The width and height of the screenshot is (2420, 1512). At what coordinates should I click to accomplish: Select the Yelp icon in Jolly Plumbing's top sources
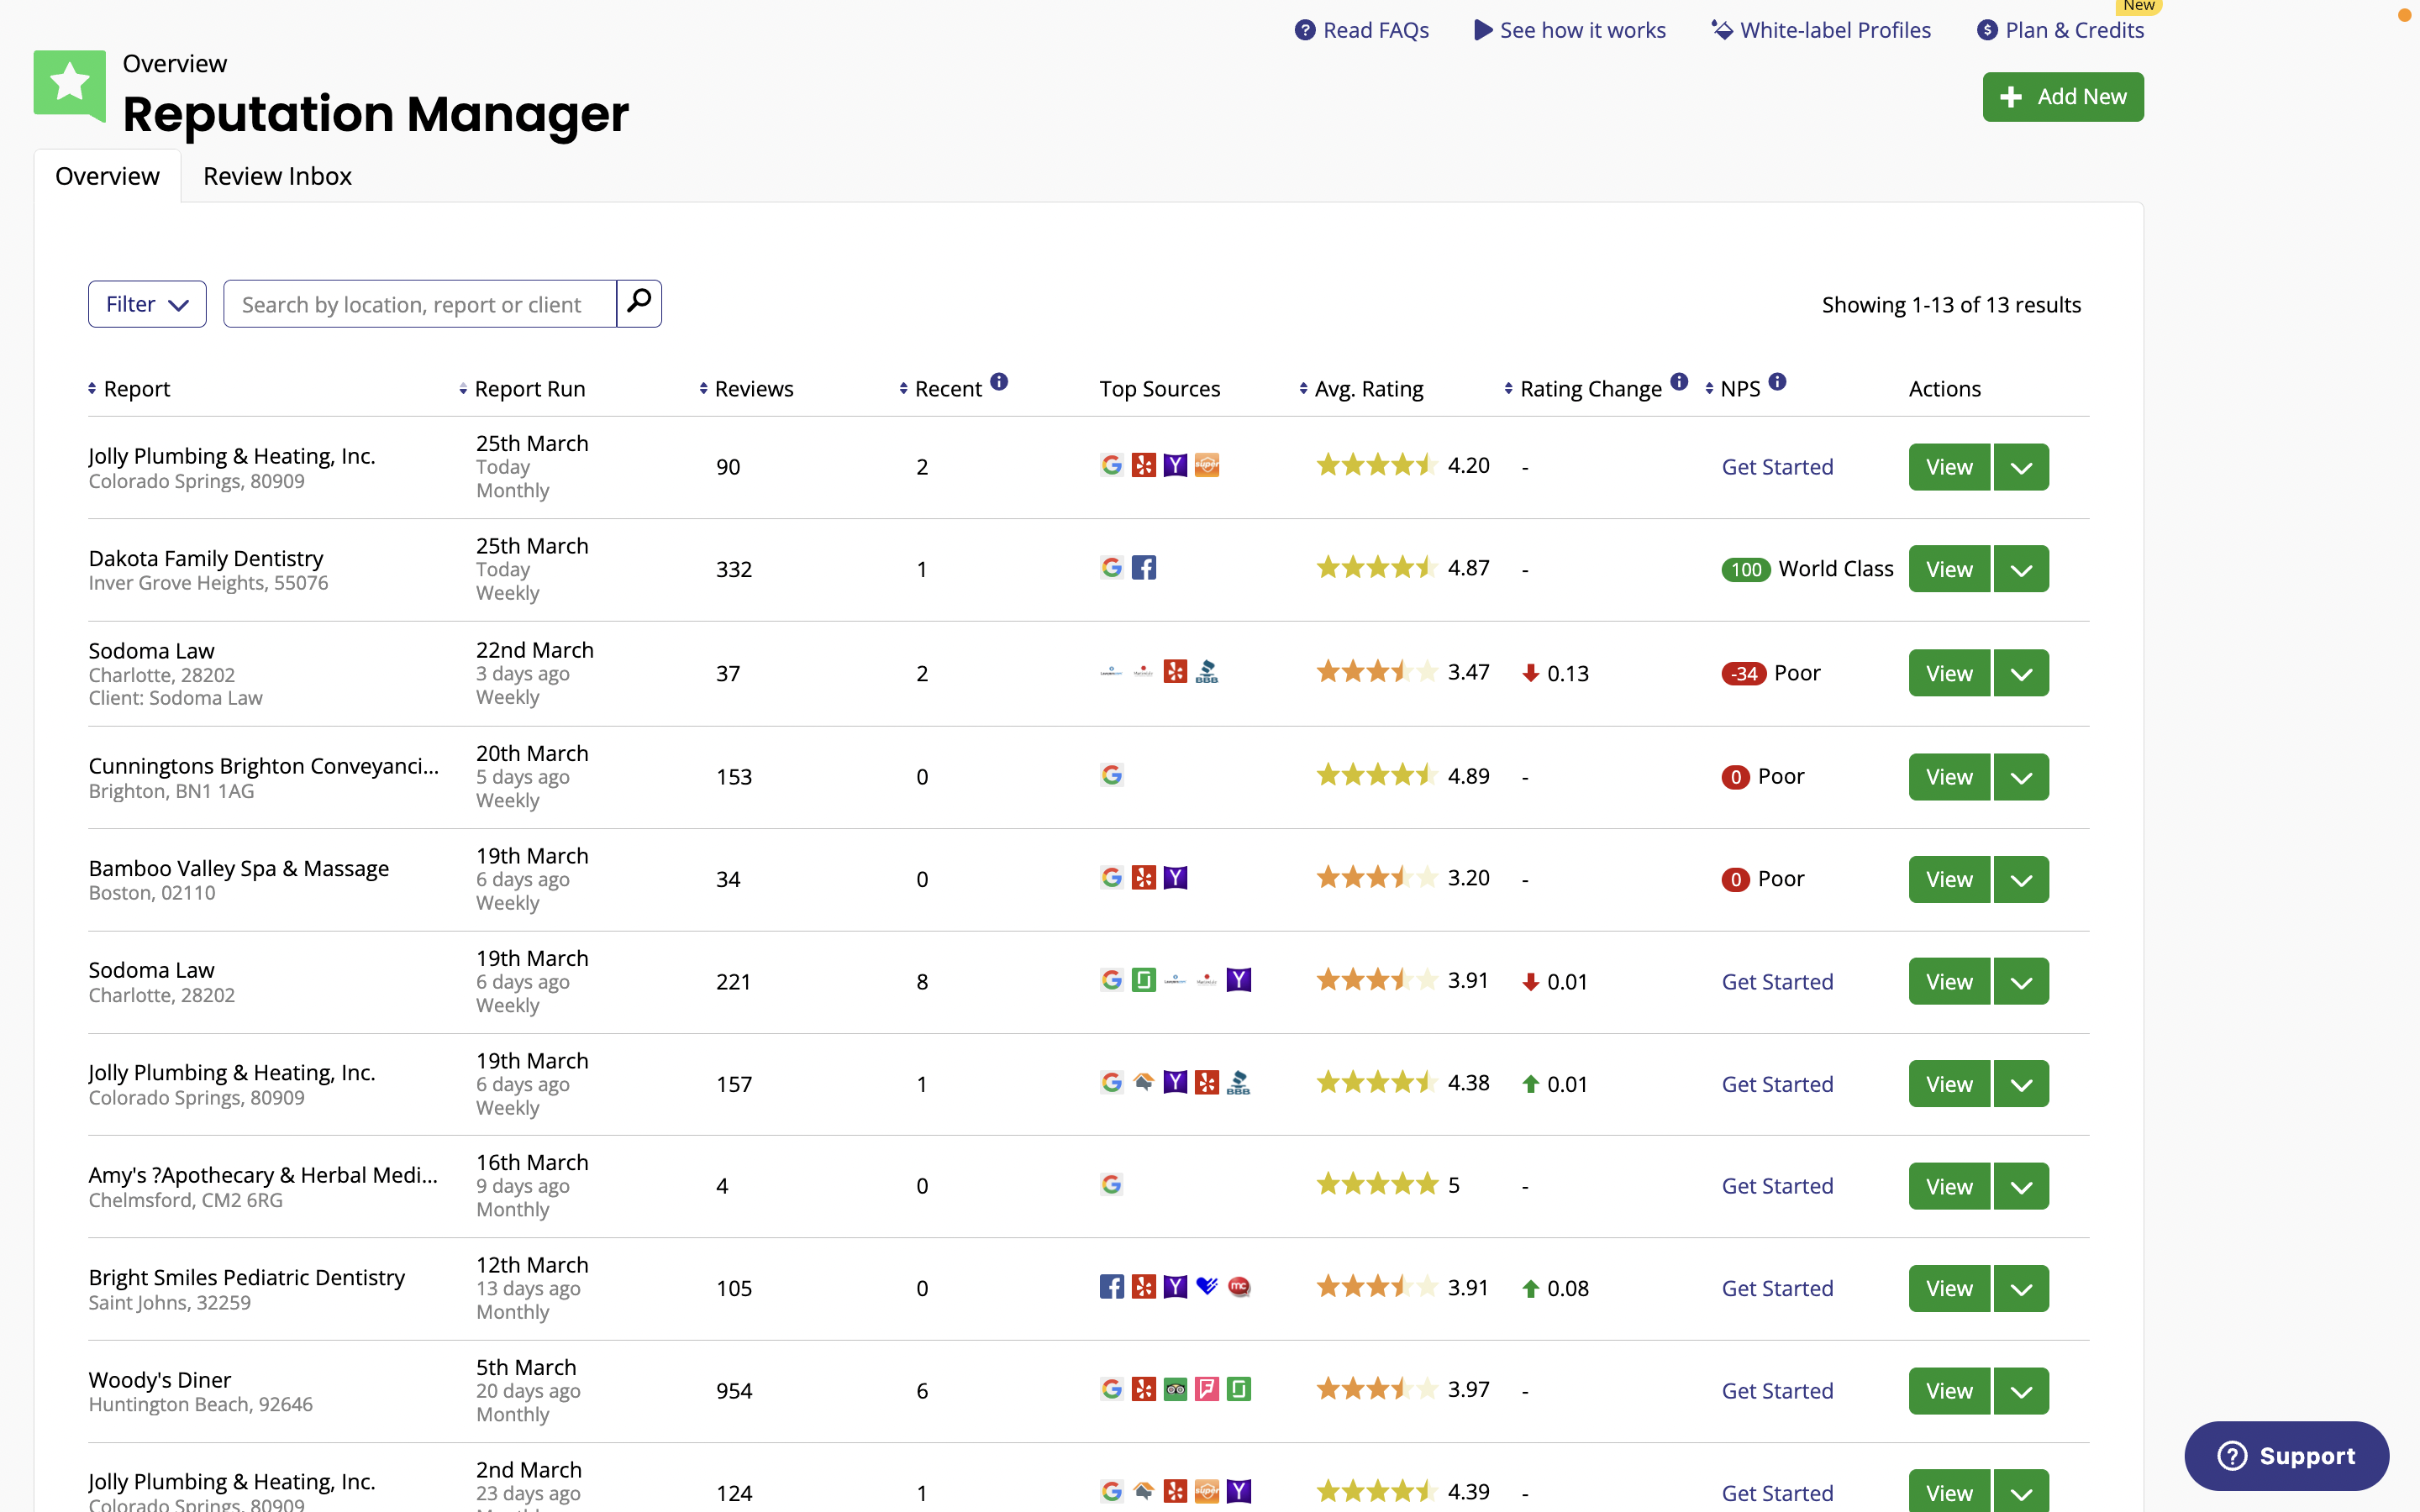tap(1144, 465)
